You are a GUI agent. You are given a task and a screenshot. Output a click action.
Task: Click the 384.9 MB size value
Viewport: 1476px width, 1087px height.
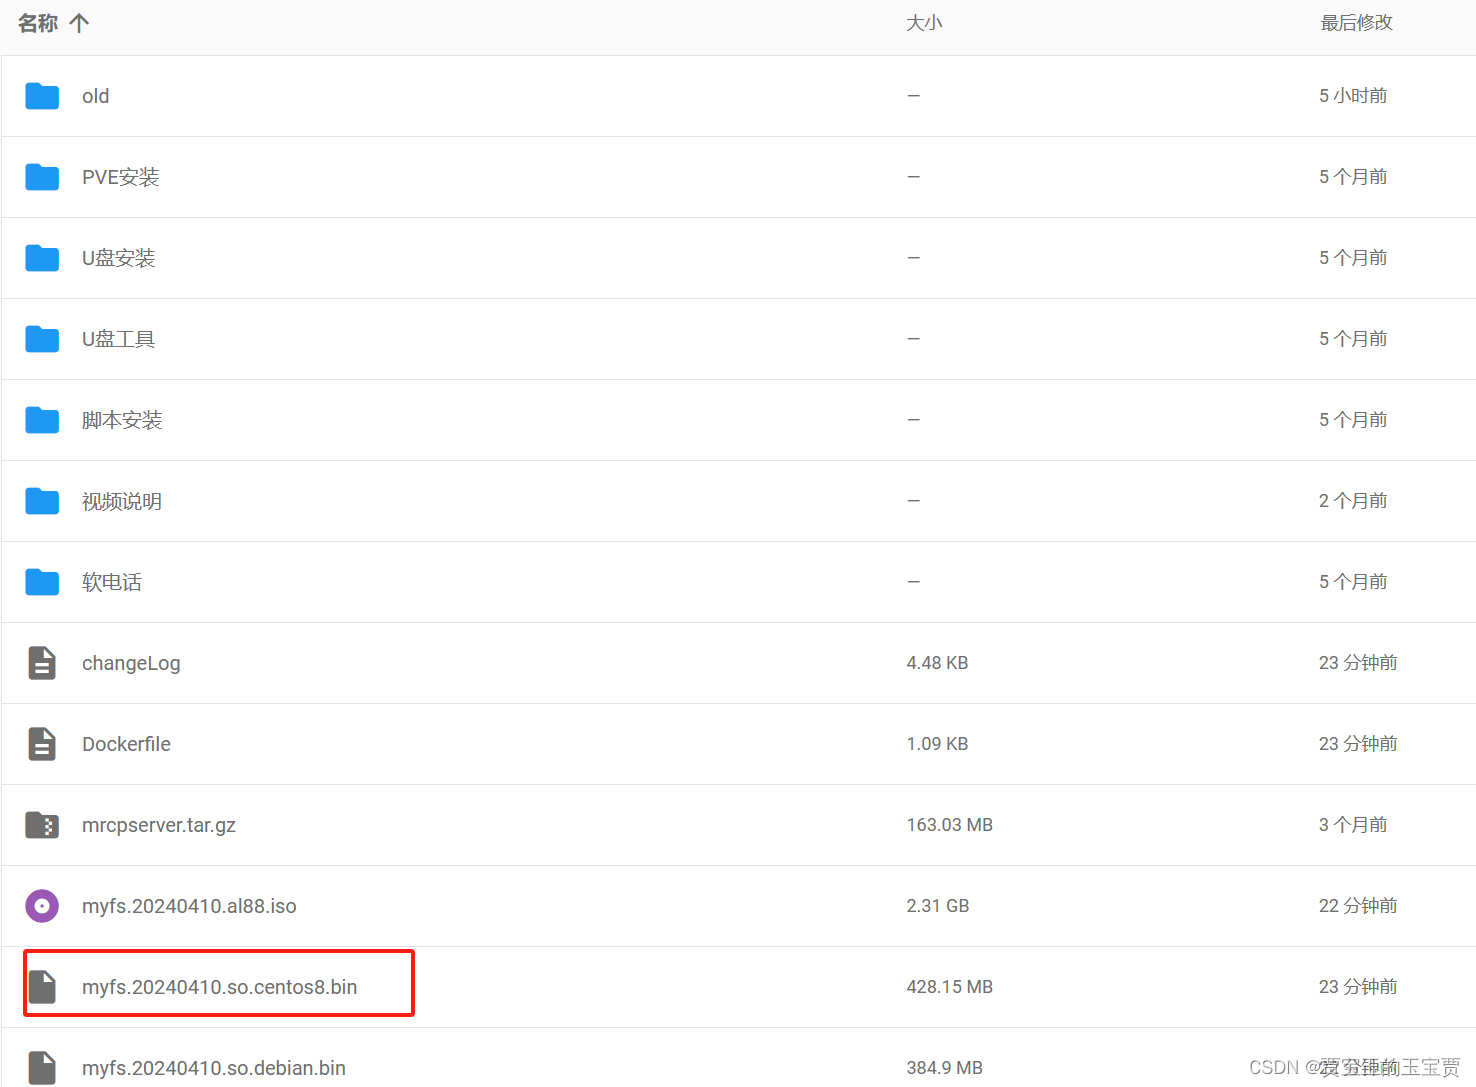[945, 1068]
